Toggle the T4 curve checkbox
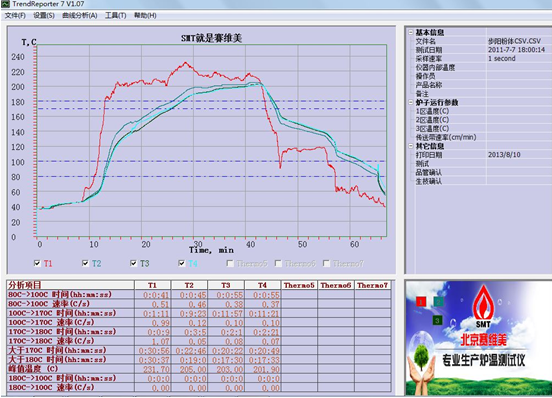 182,263
